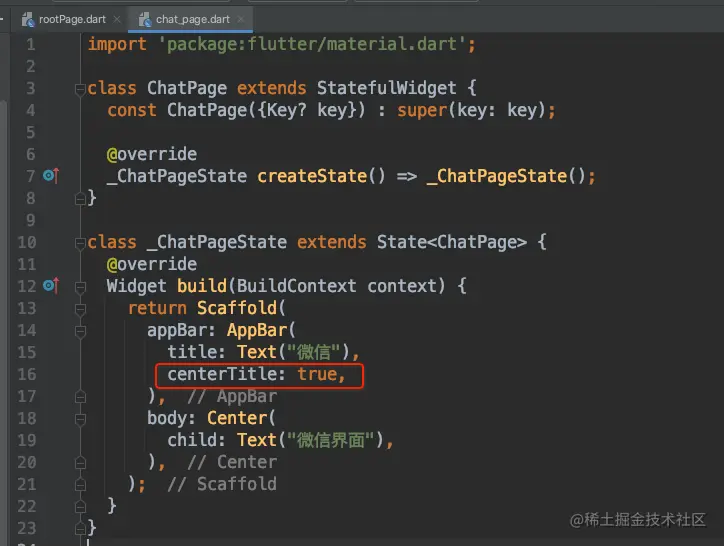Click the super keyword on line 4
Viewport: 724px width, 546px height.
point(422,110)
